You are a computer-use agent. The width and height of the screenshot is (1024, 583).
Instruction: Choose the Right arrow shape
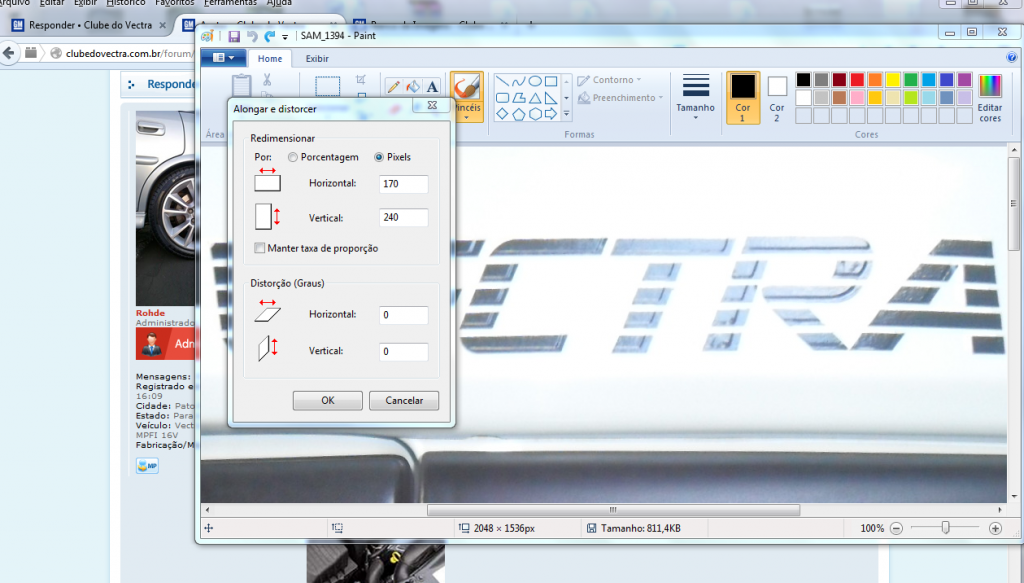pyautogui.click(x=551, y=114)
